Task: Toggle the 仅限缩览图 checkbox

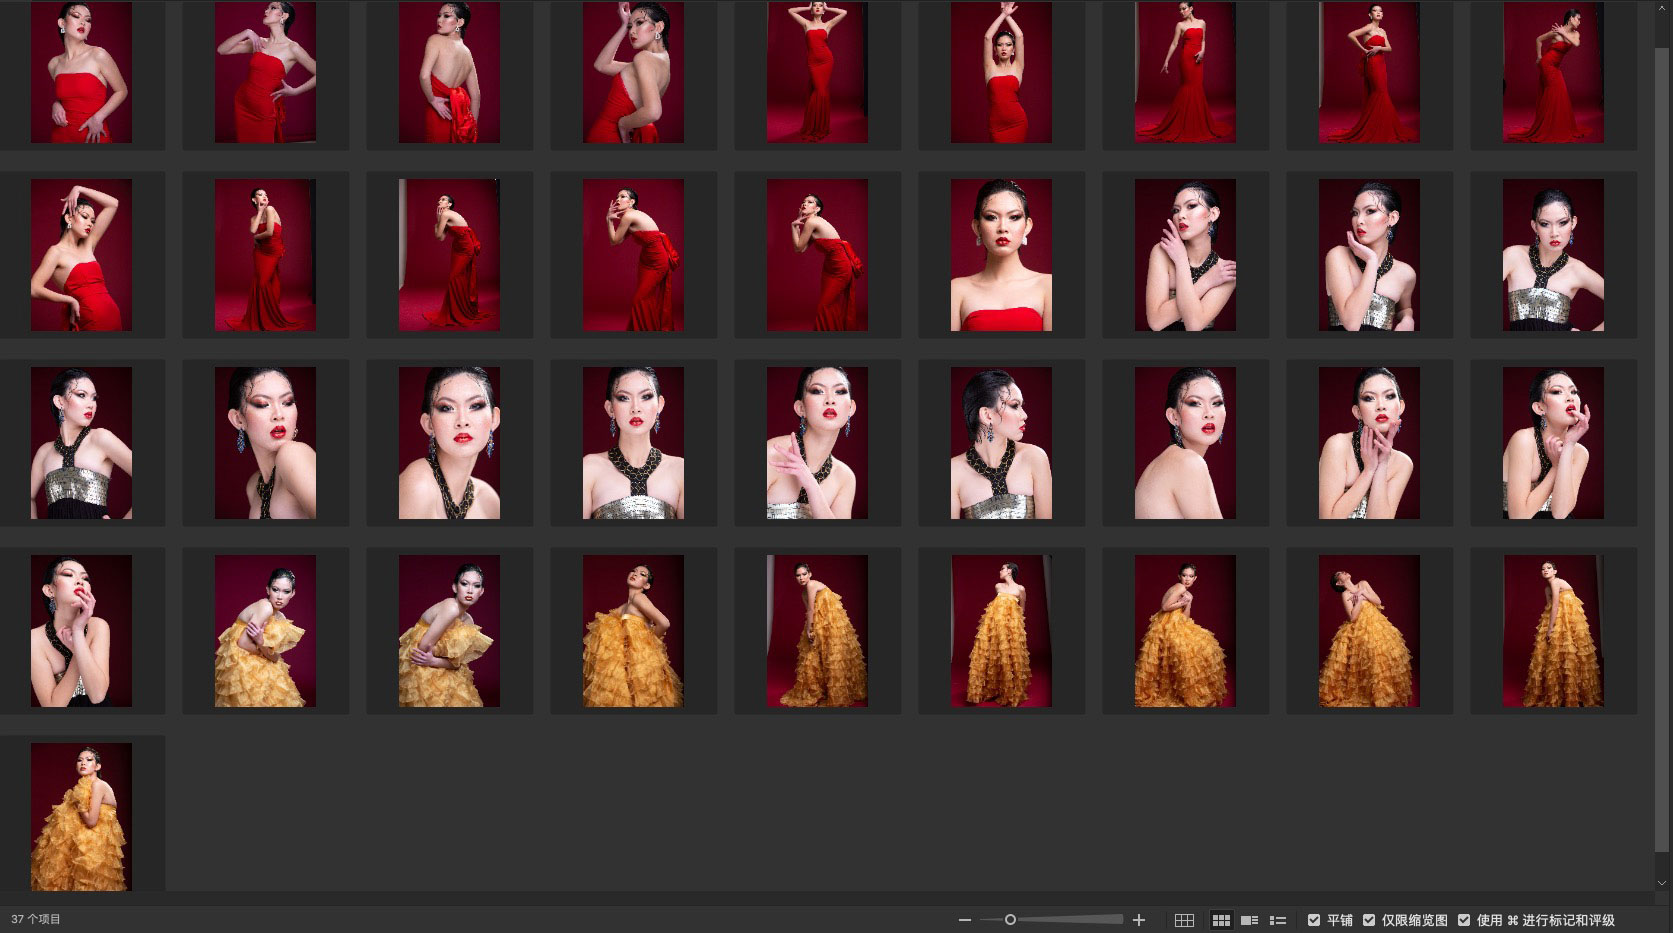Action: tap(1369, 920)
